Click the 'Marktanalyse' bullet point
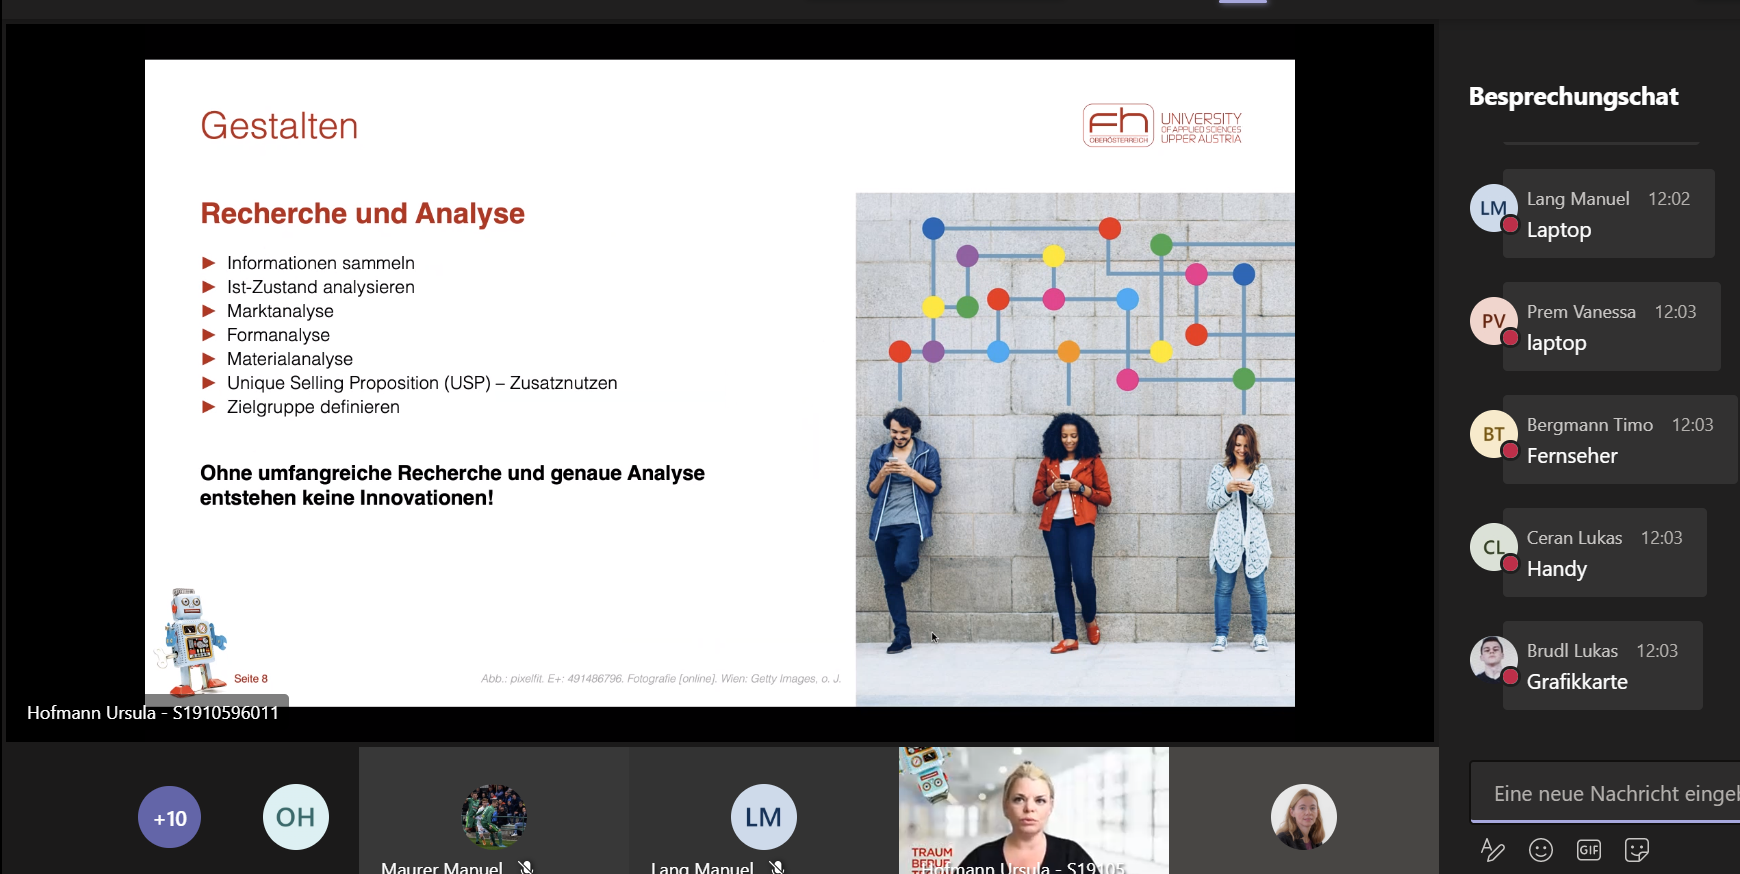The height and width of the screenshot is (874, 1740). (280, 311)
